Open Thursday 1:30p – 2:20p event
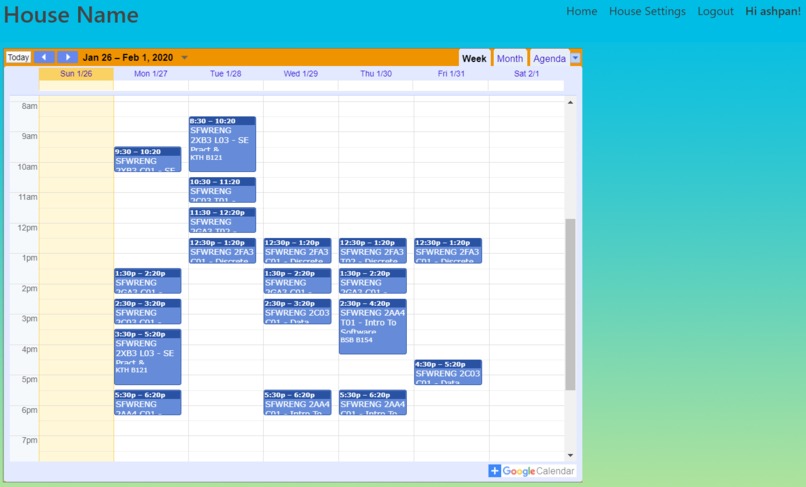 pyautogui.click(x=373, y=281)
